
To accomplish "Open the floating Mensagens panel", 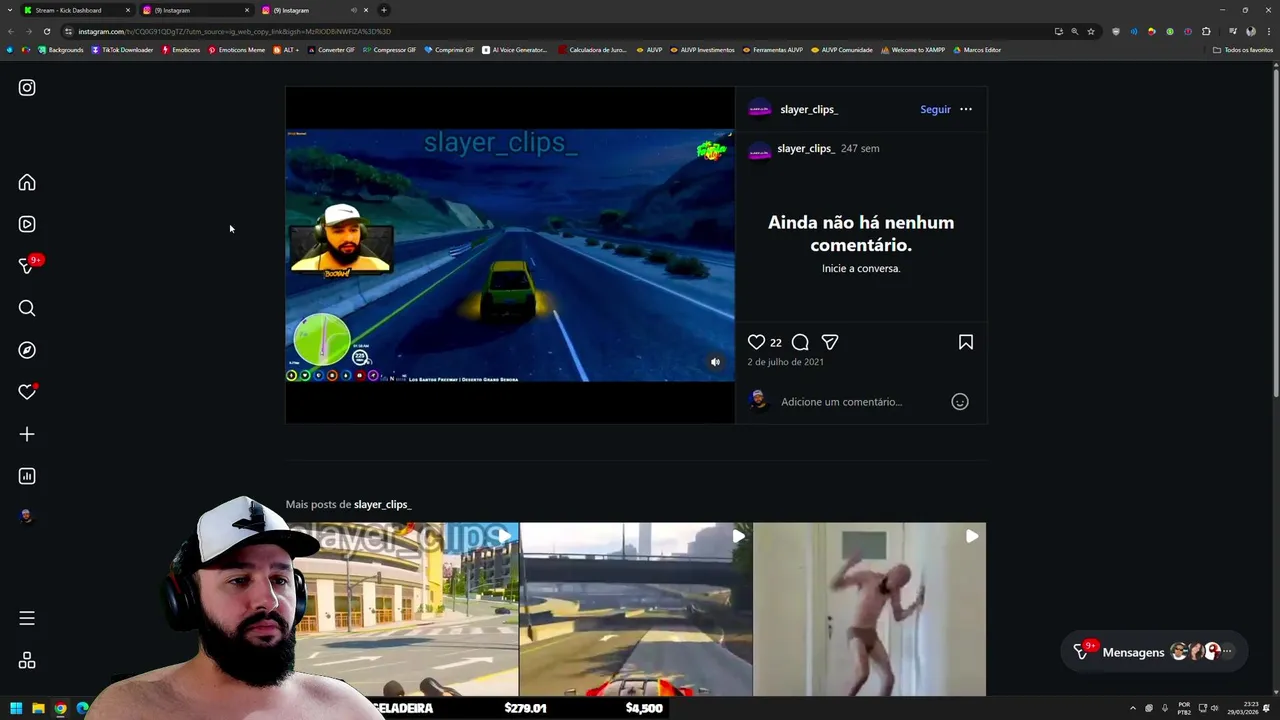I will tap(1154, 651).
